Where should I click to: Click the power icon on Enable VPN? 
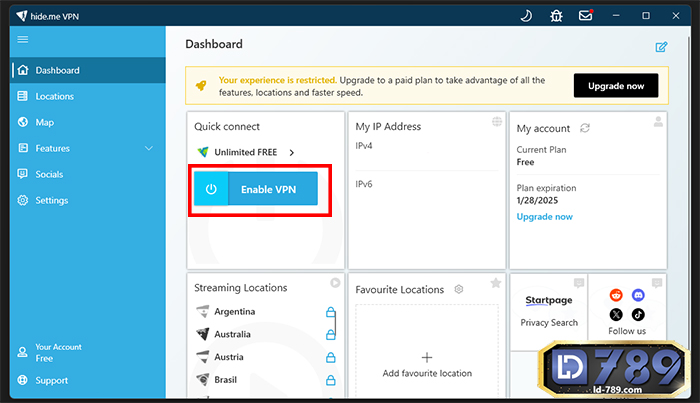211,189
